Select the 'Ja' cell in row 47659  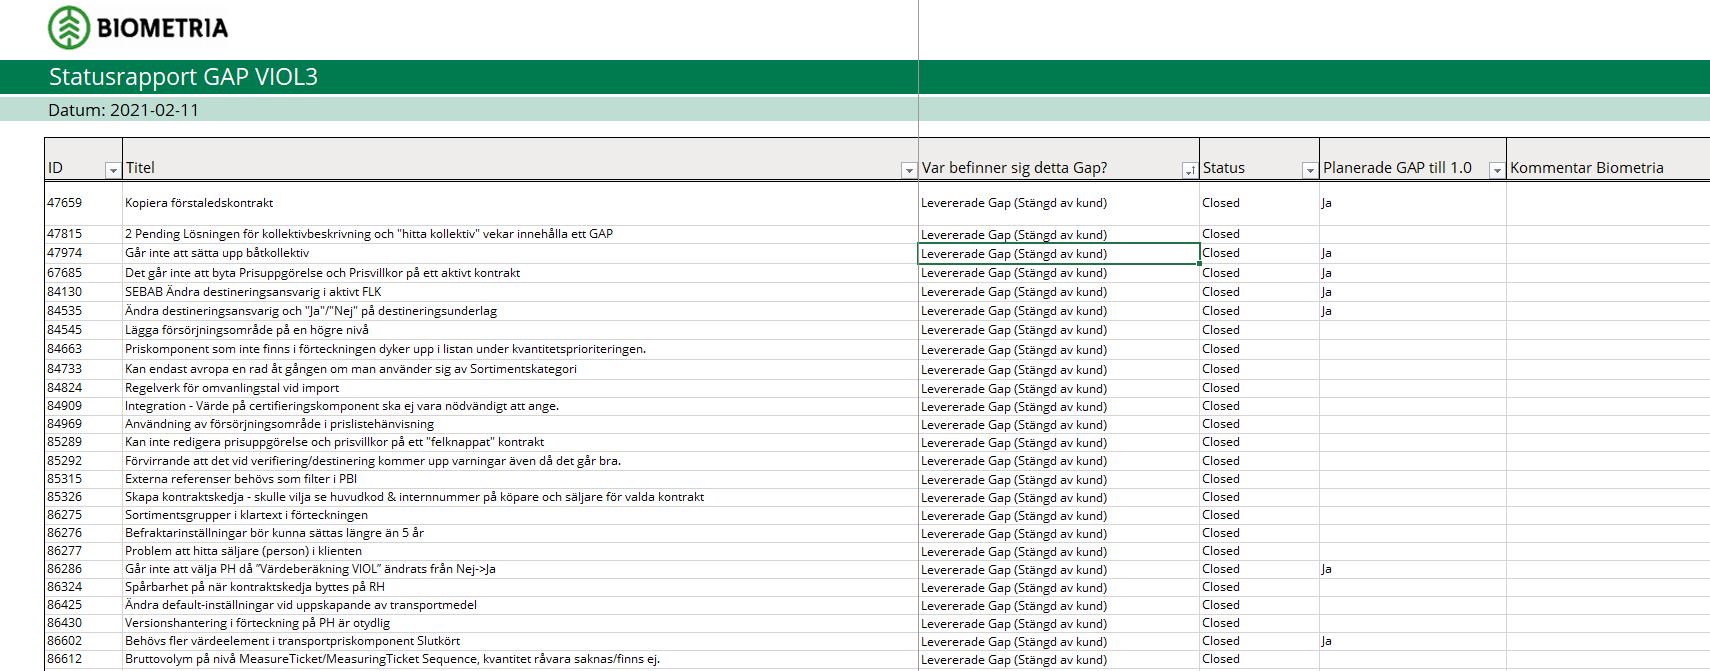[1412, 203]
